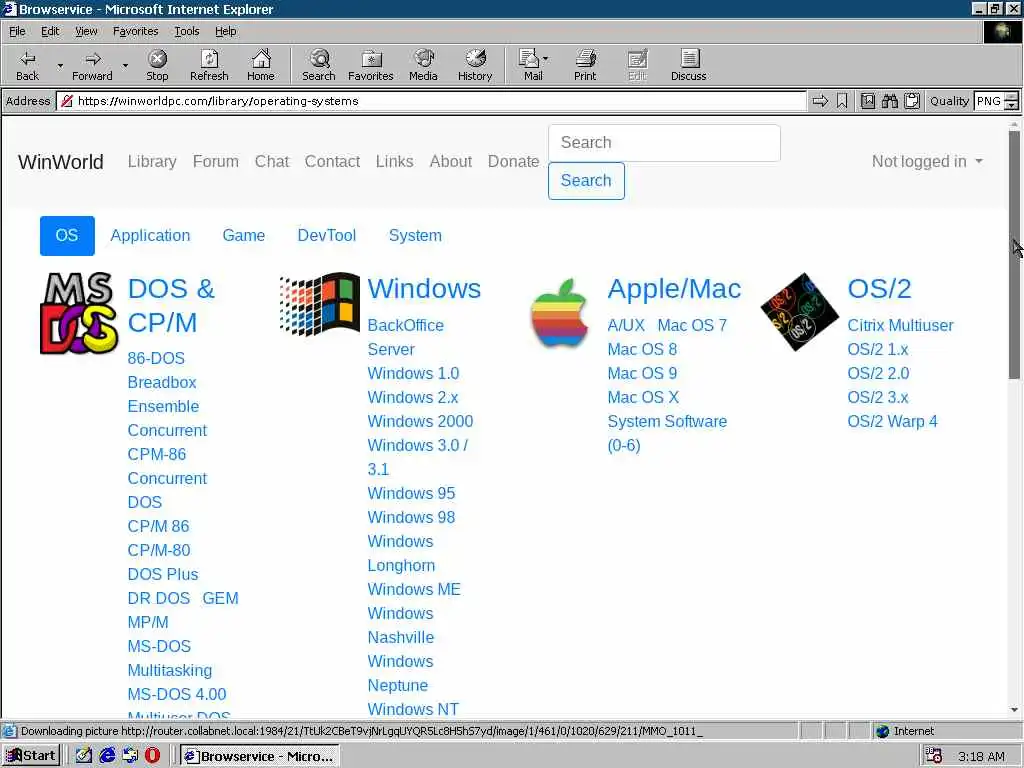This screenshot has width=1024, height=768.
Task: Open the Mail dropdown arrow
Action: click(545, 59)
